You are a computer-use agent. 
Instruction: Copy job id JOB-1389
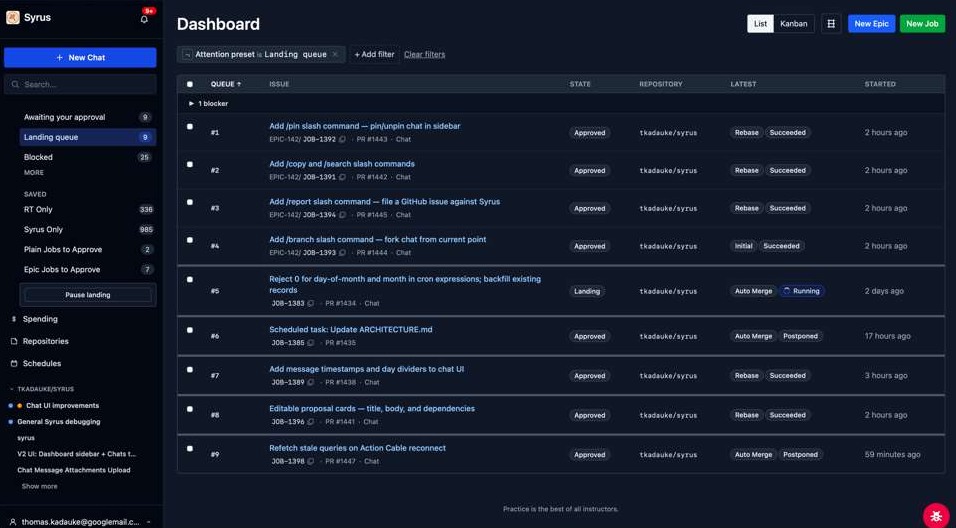pyautogui.click(x=311, y=383)
